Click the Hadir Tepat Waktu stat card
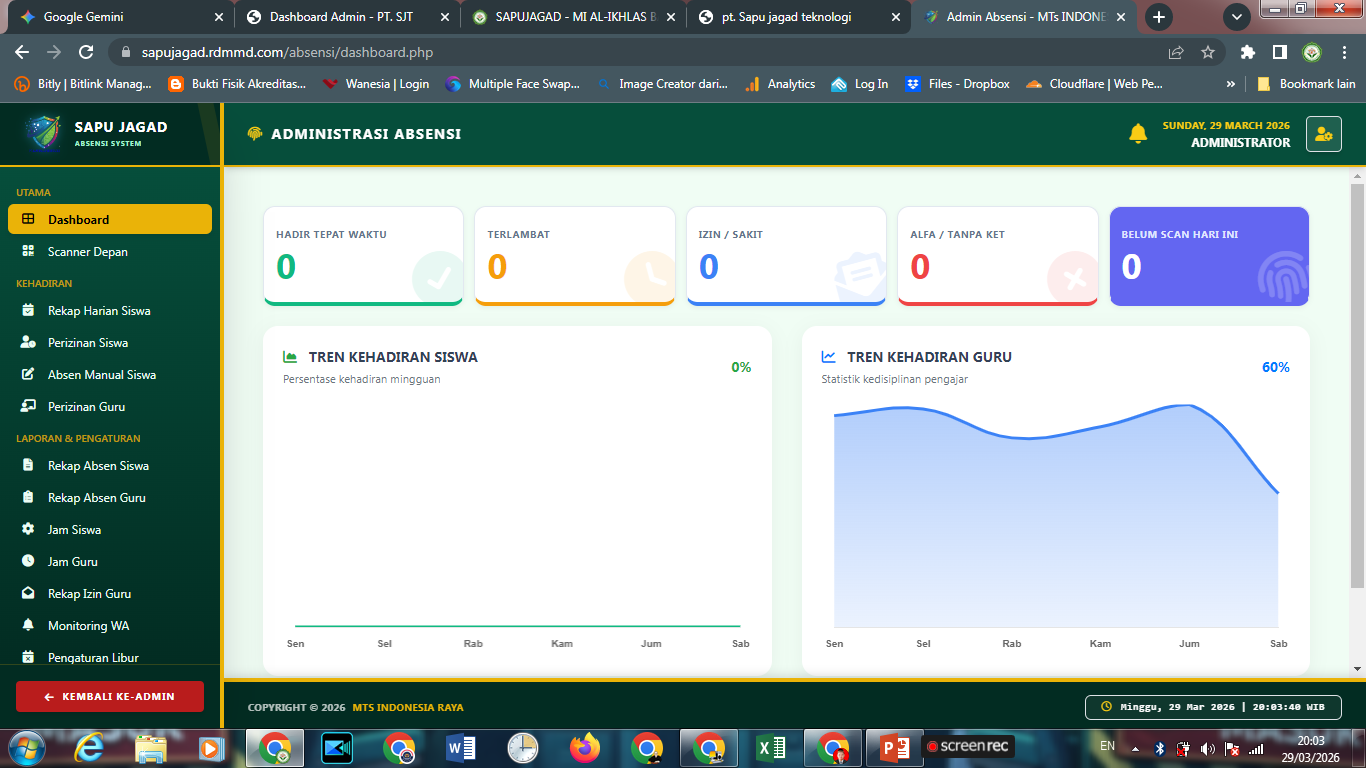1366x768 pixels. (363, 256)
